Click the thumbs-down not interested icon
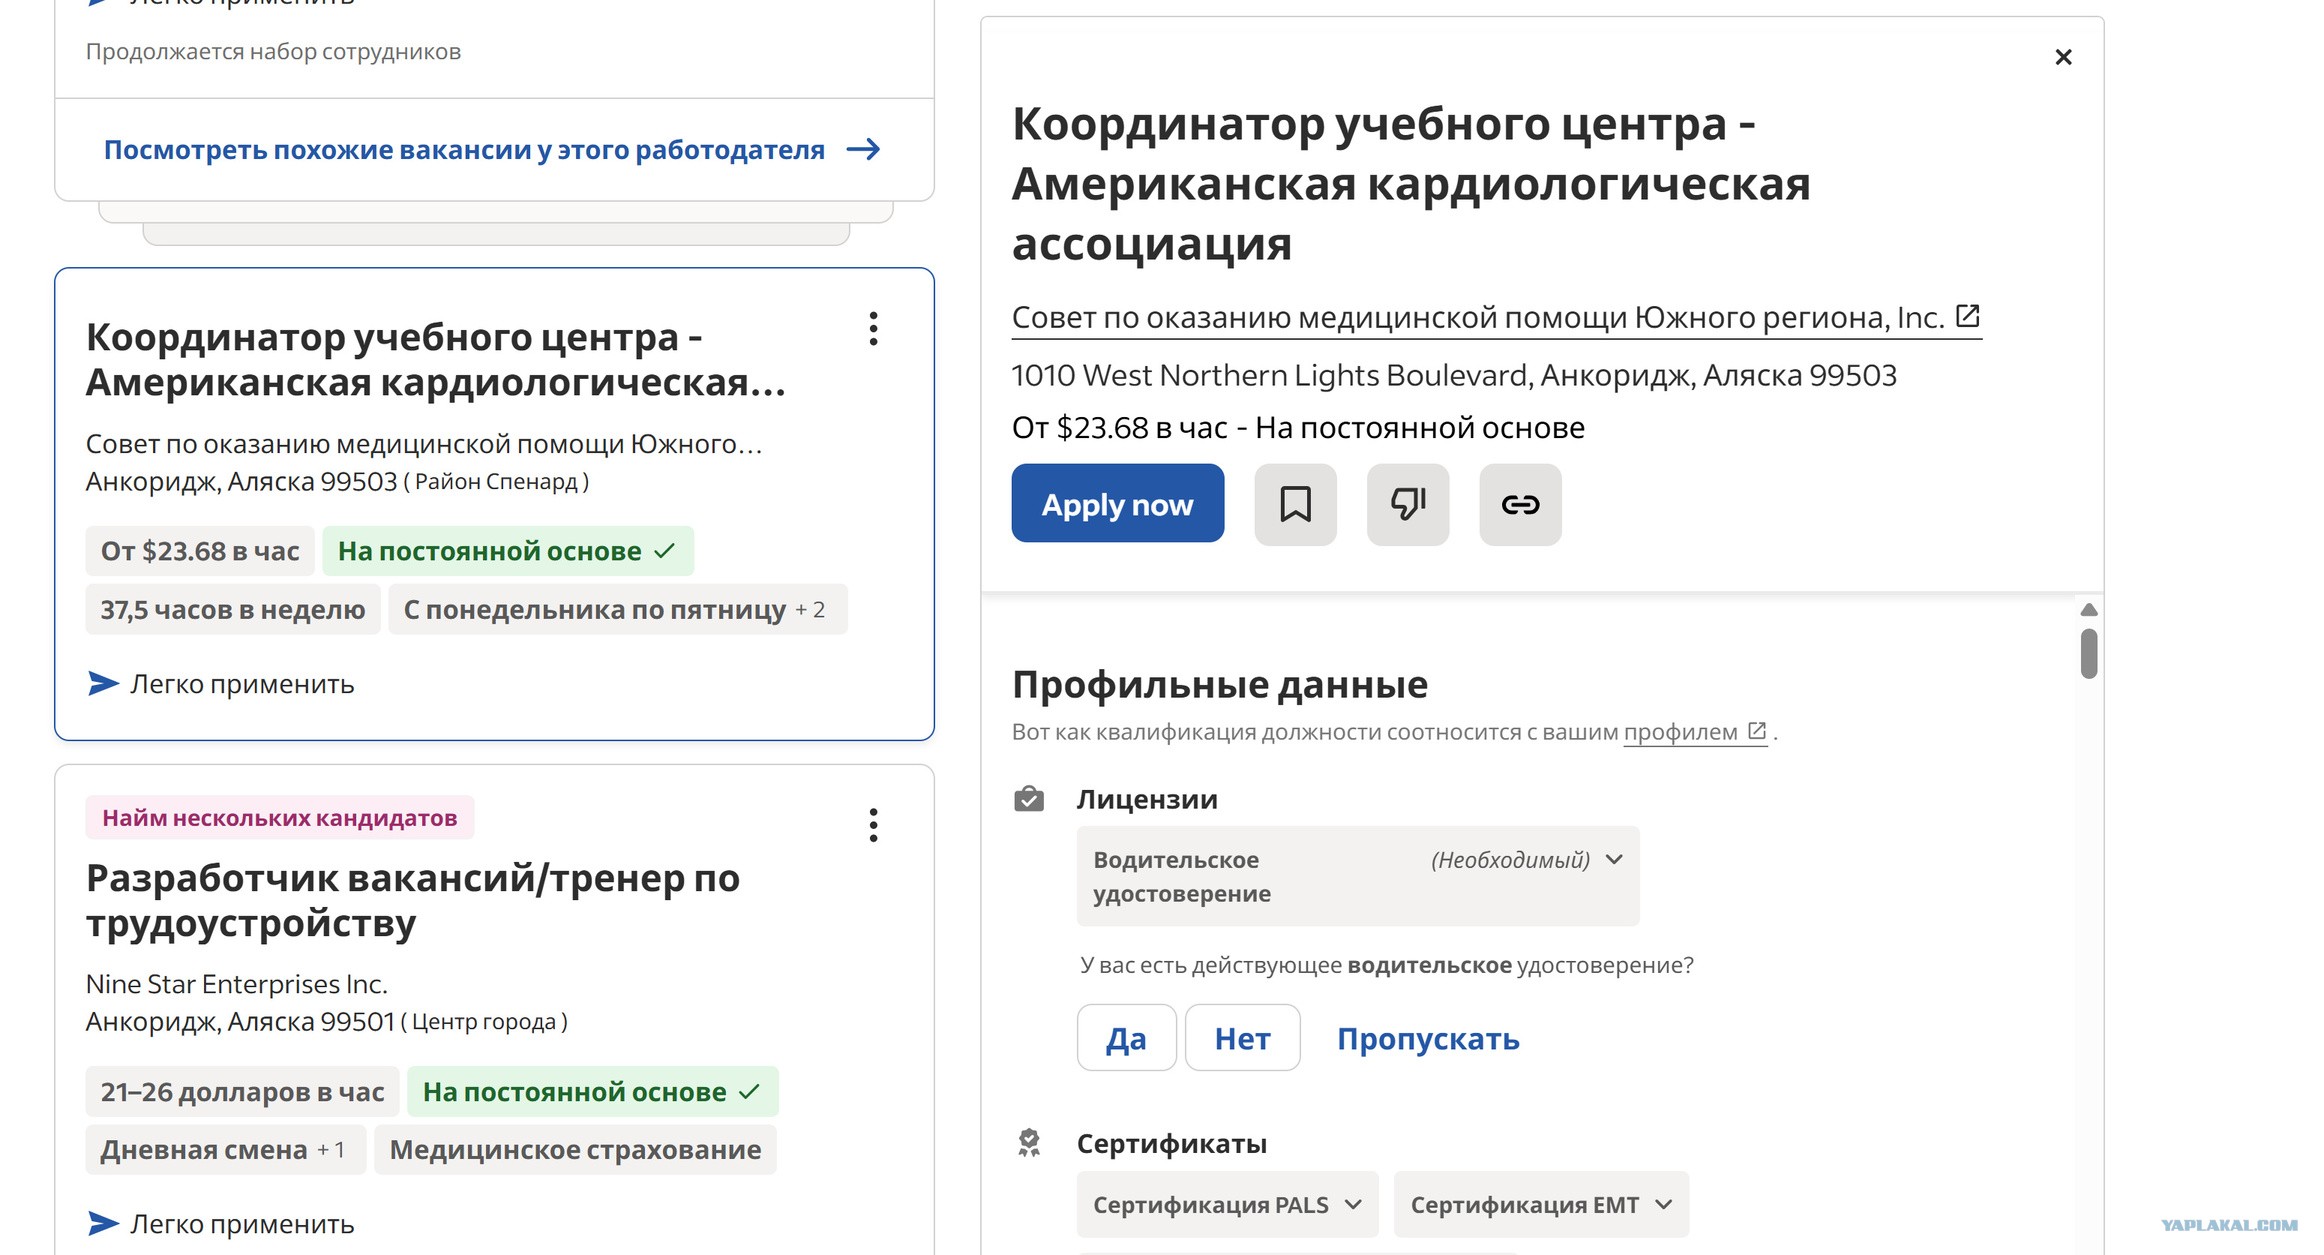 click(x=1408, y=504)
